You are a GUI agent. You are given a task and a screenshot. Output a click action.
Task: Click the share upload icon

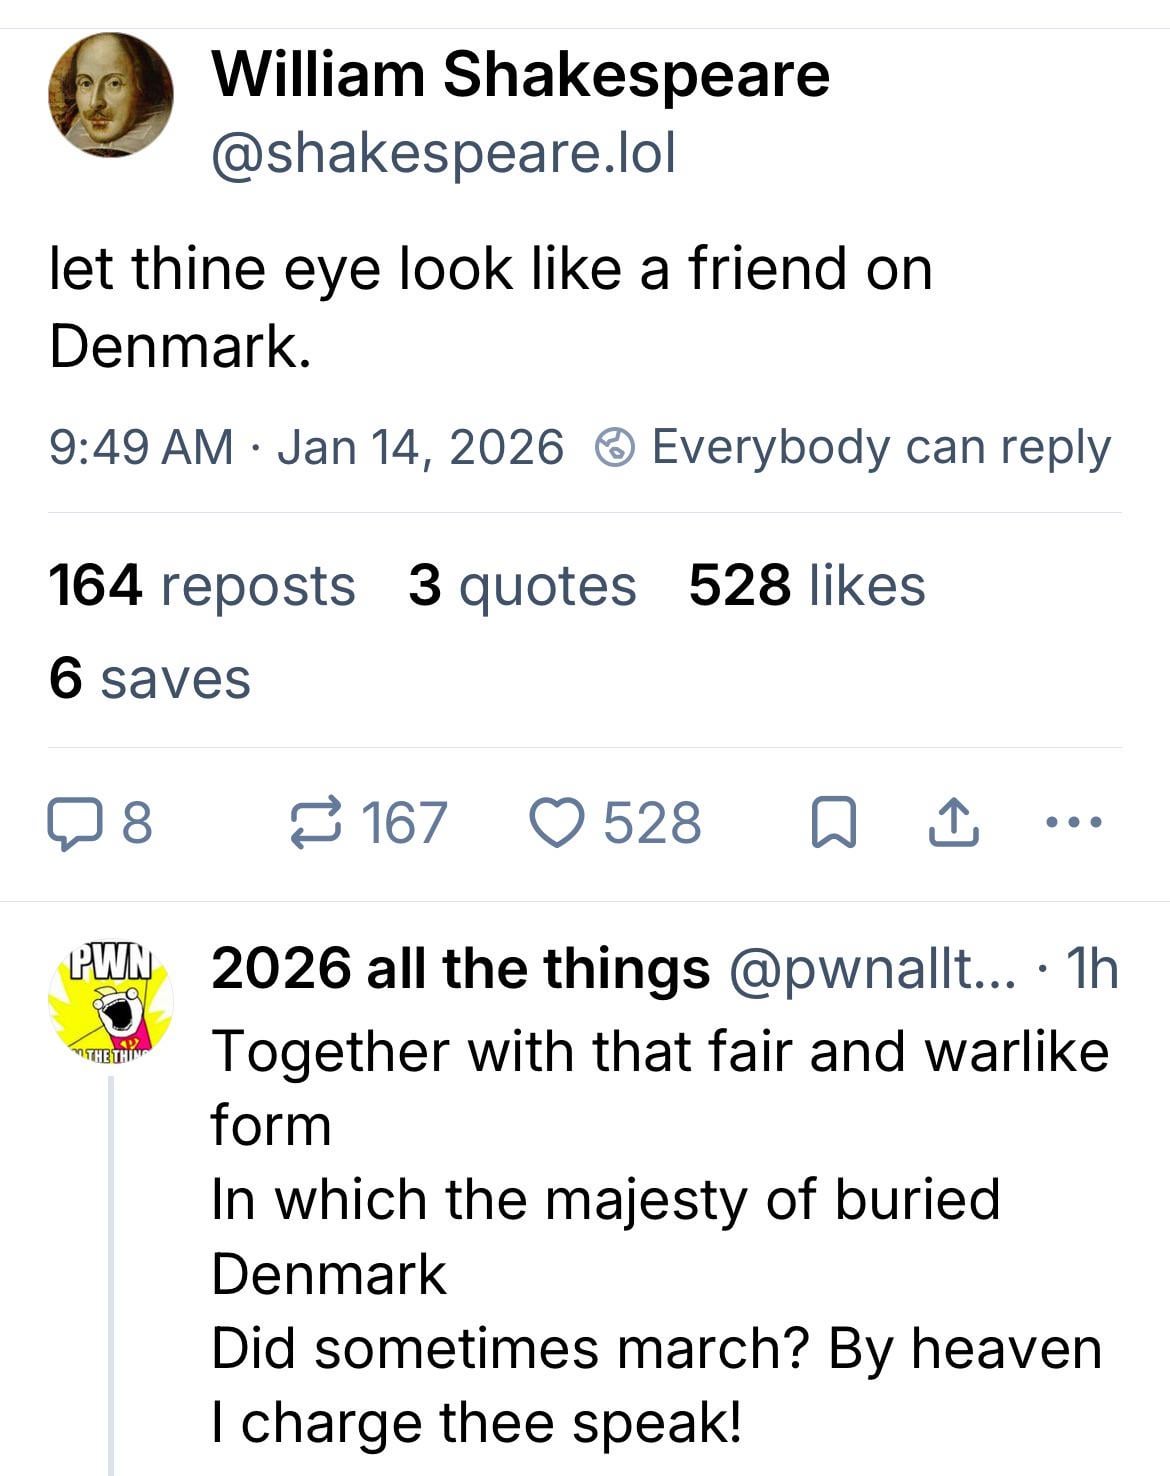(x=952, y=824)
